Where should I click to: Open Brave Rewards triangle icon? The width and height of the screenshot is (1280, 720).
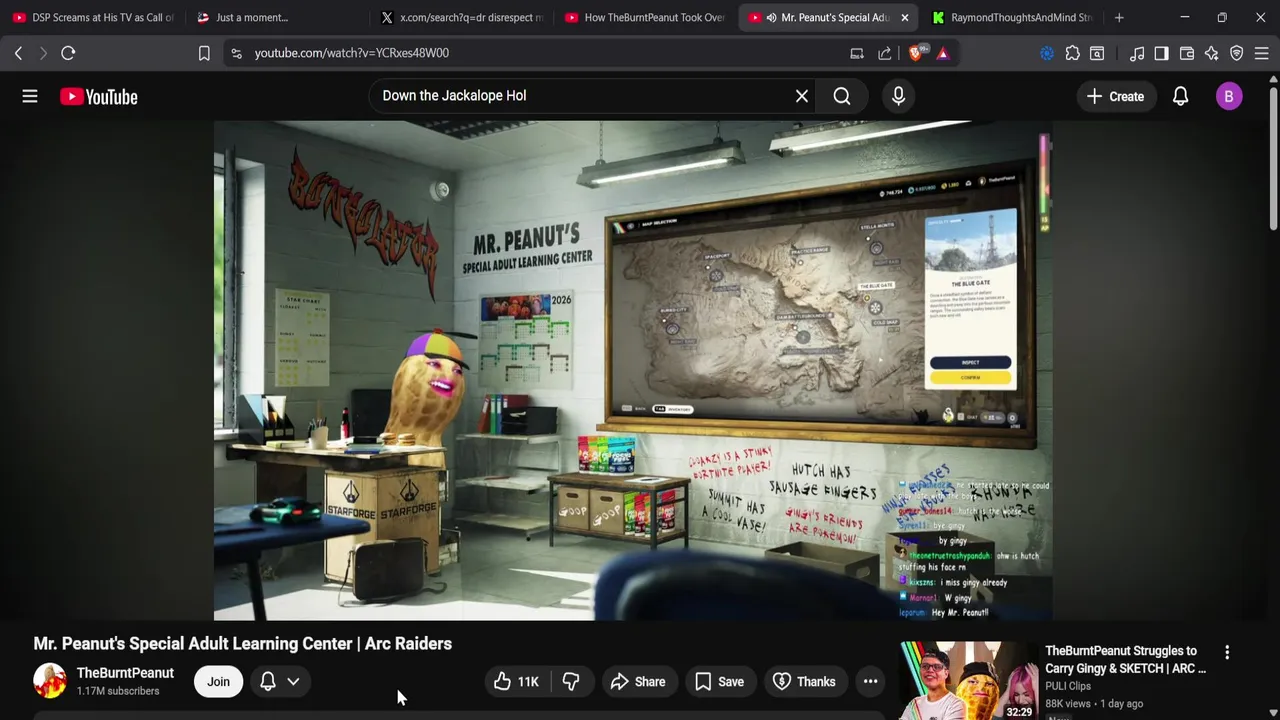[x=942, y=53]
